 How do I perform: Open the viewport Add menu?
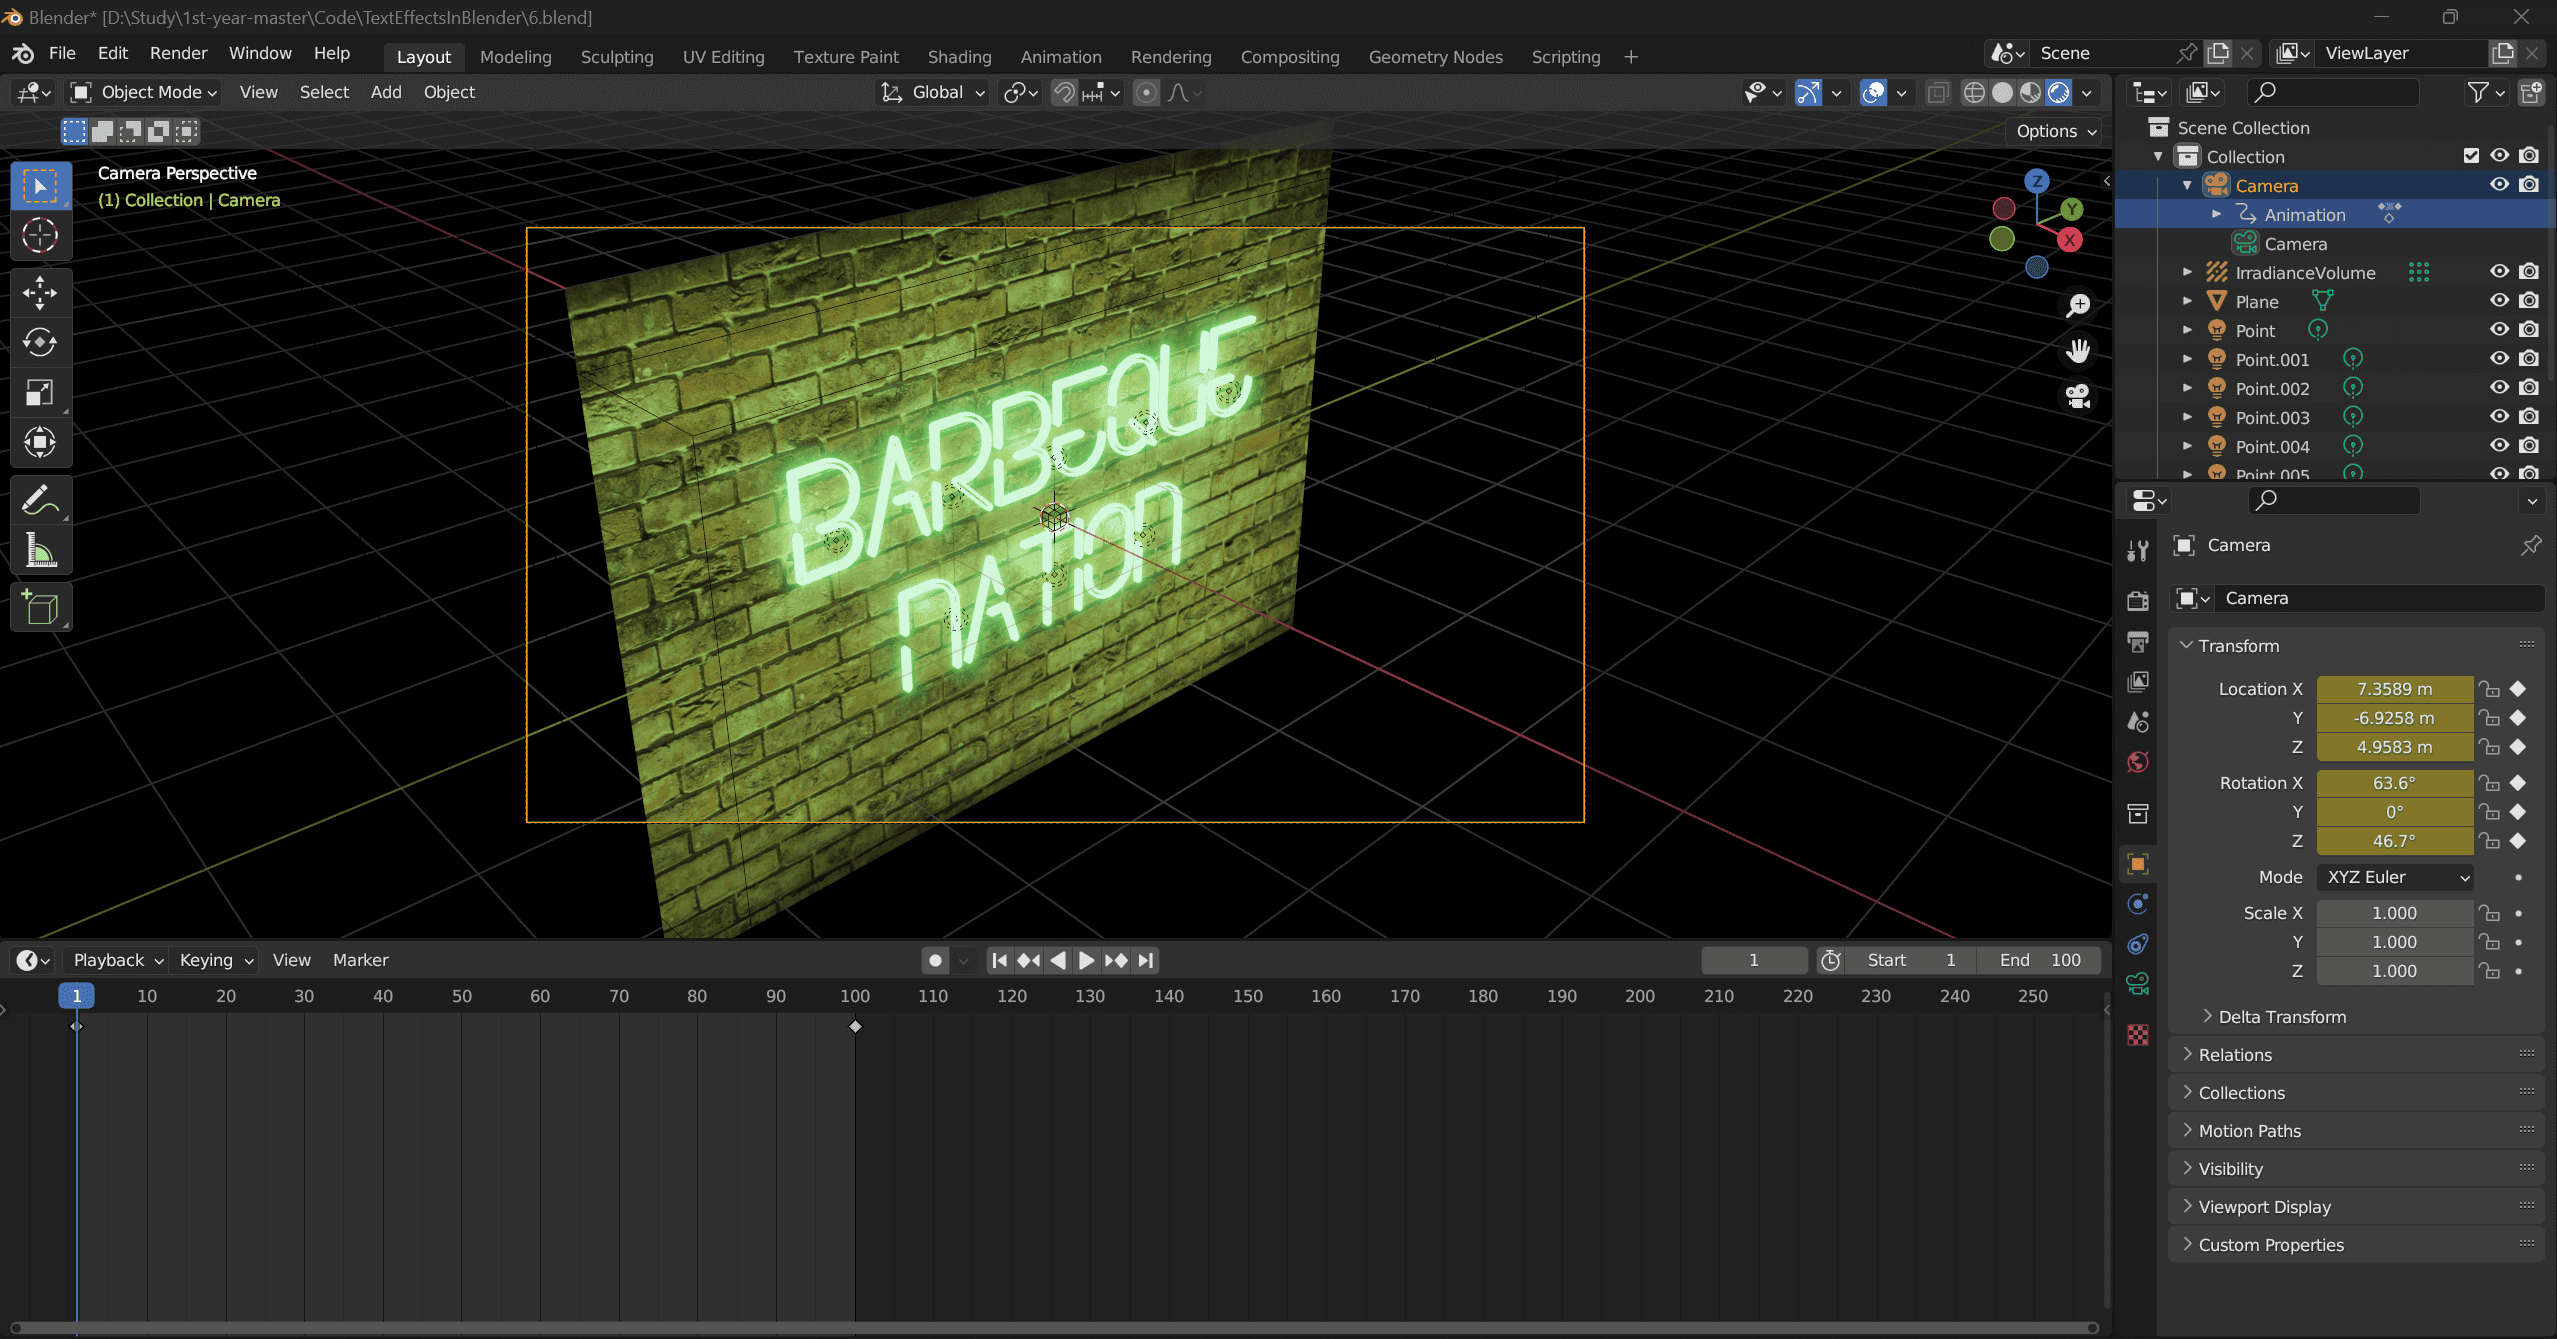click(386, 93)
